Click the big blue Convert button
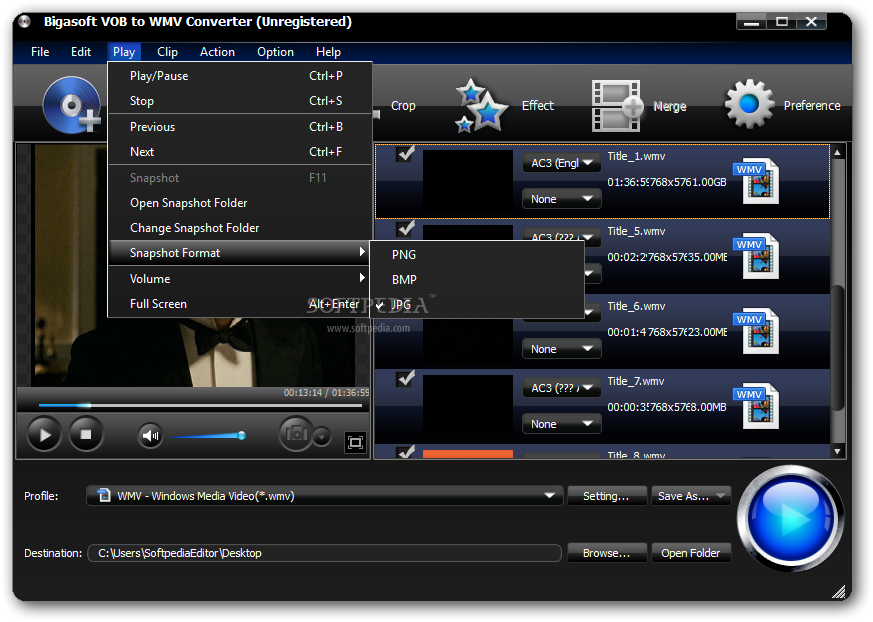Image resolution: width=873 pixels, height=622 pixels. pos(791,518)
